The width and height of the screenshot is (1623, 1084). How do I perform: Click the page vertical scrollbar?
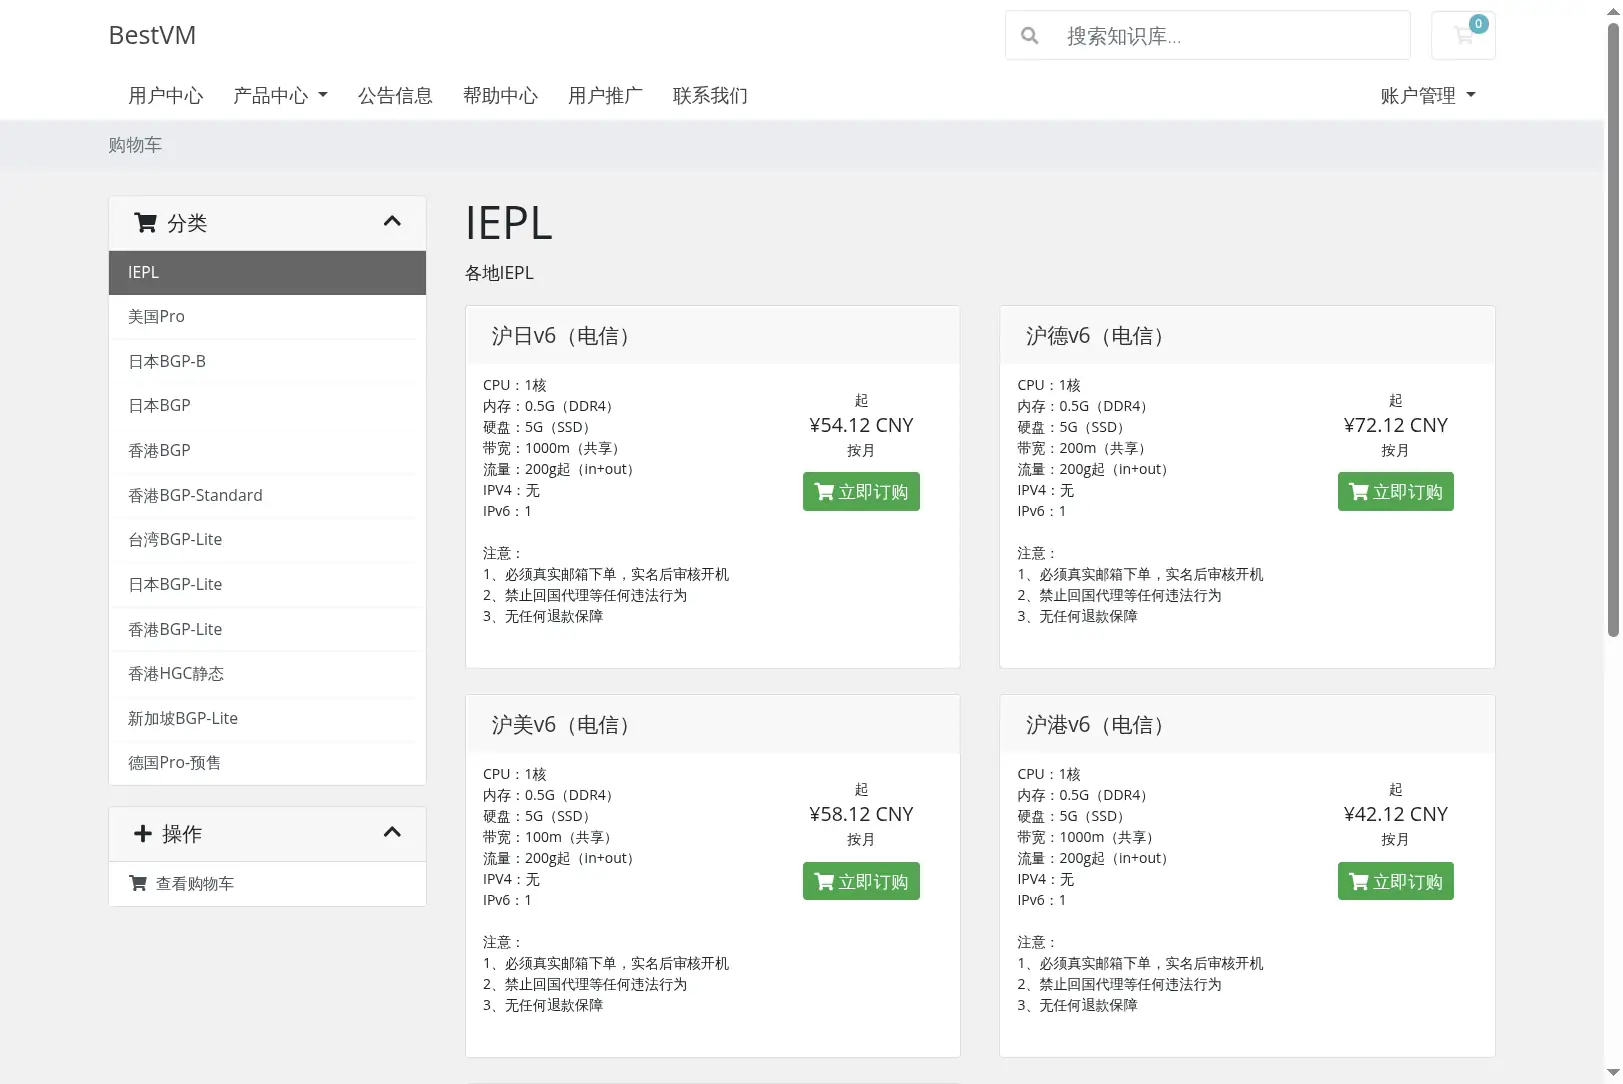coord(1613,330)
